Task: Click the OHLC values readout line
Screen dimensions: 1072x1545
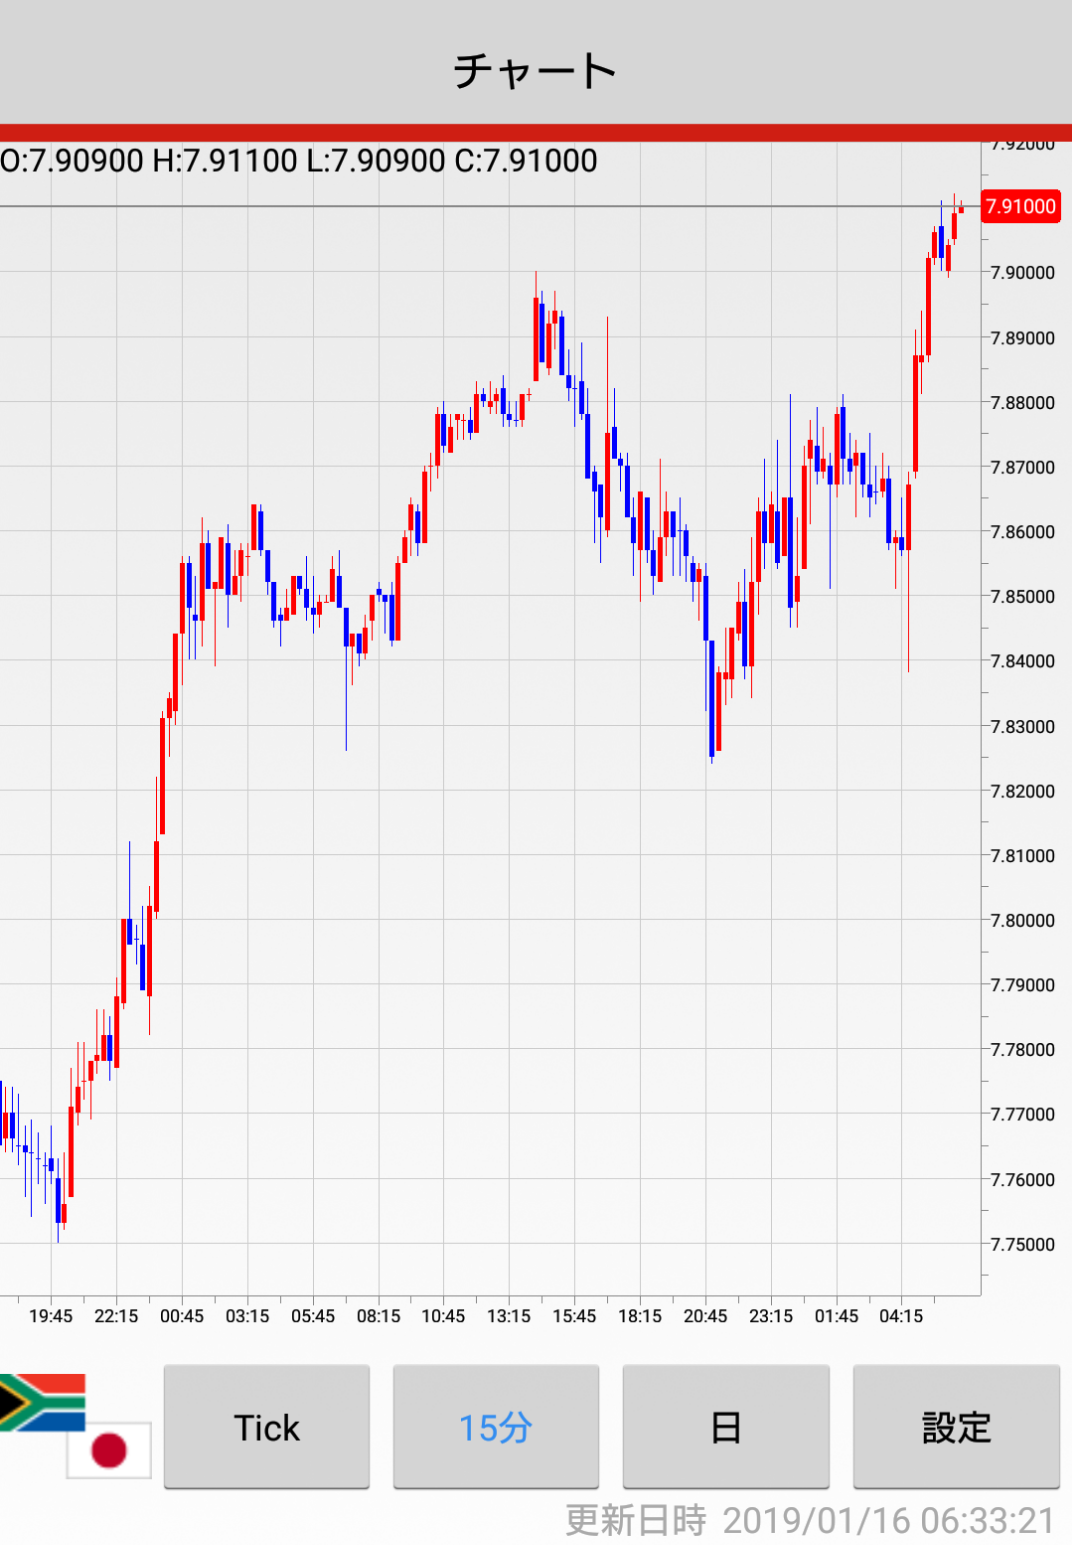Action: click(x=299, y=161)
